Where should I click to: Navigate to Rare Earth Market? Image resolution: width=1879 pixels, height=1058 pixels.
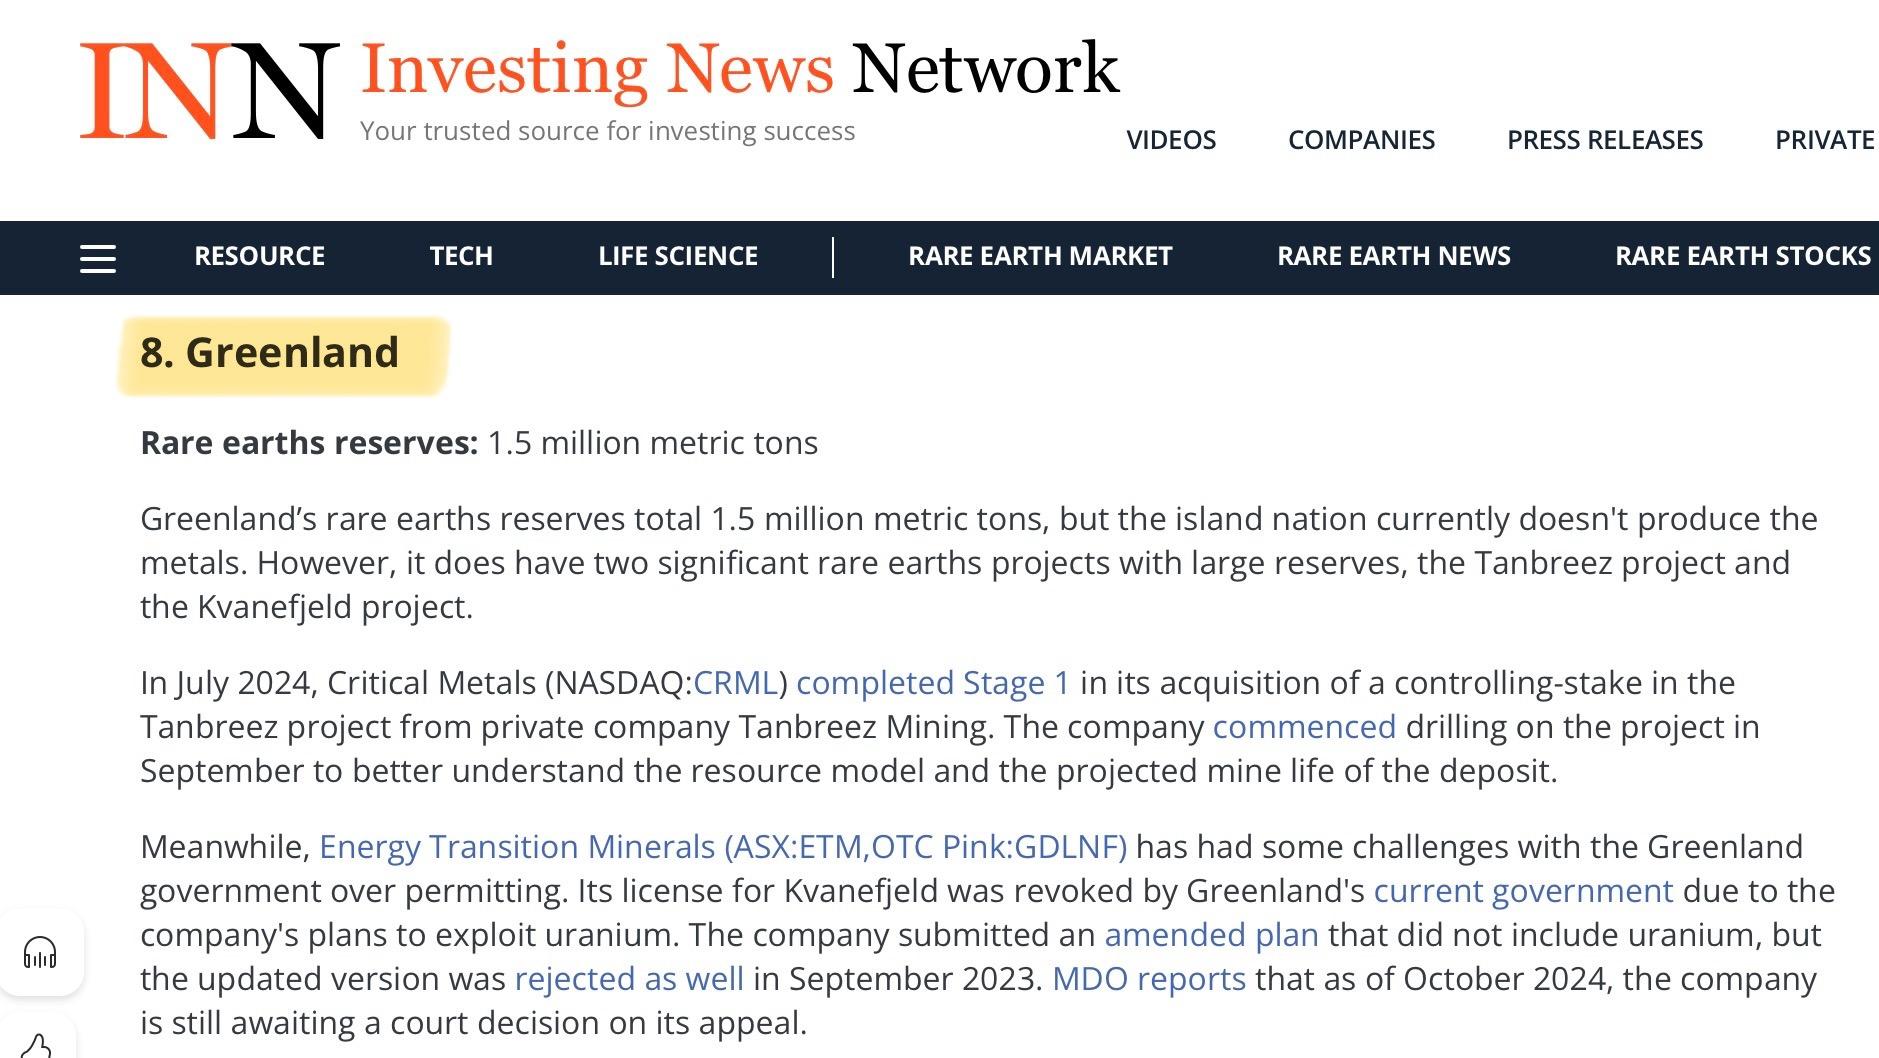1039,256
